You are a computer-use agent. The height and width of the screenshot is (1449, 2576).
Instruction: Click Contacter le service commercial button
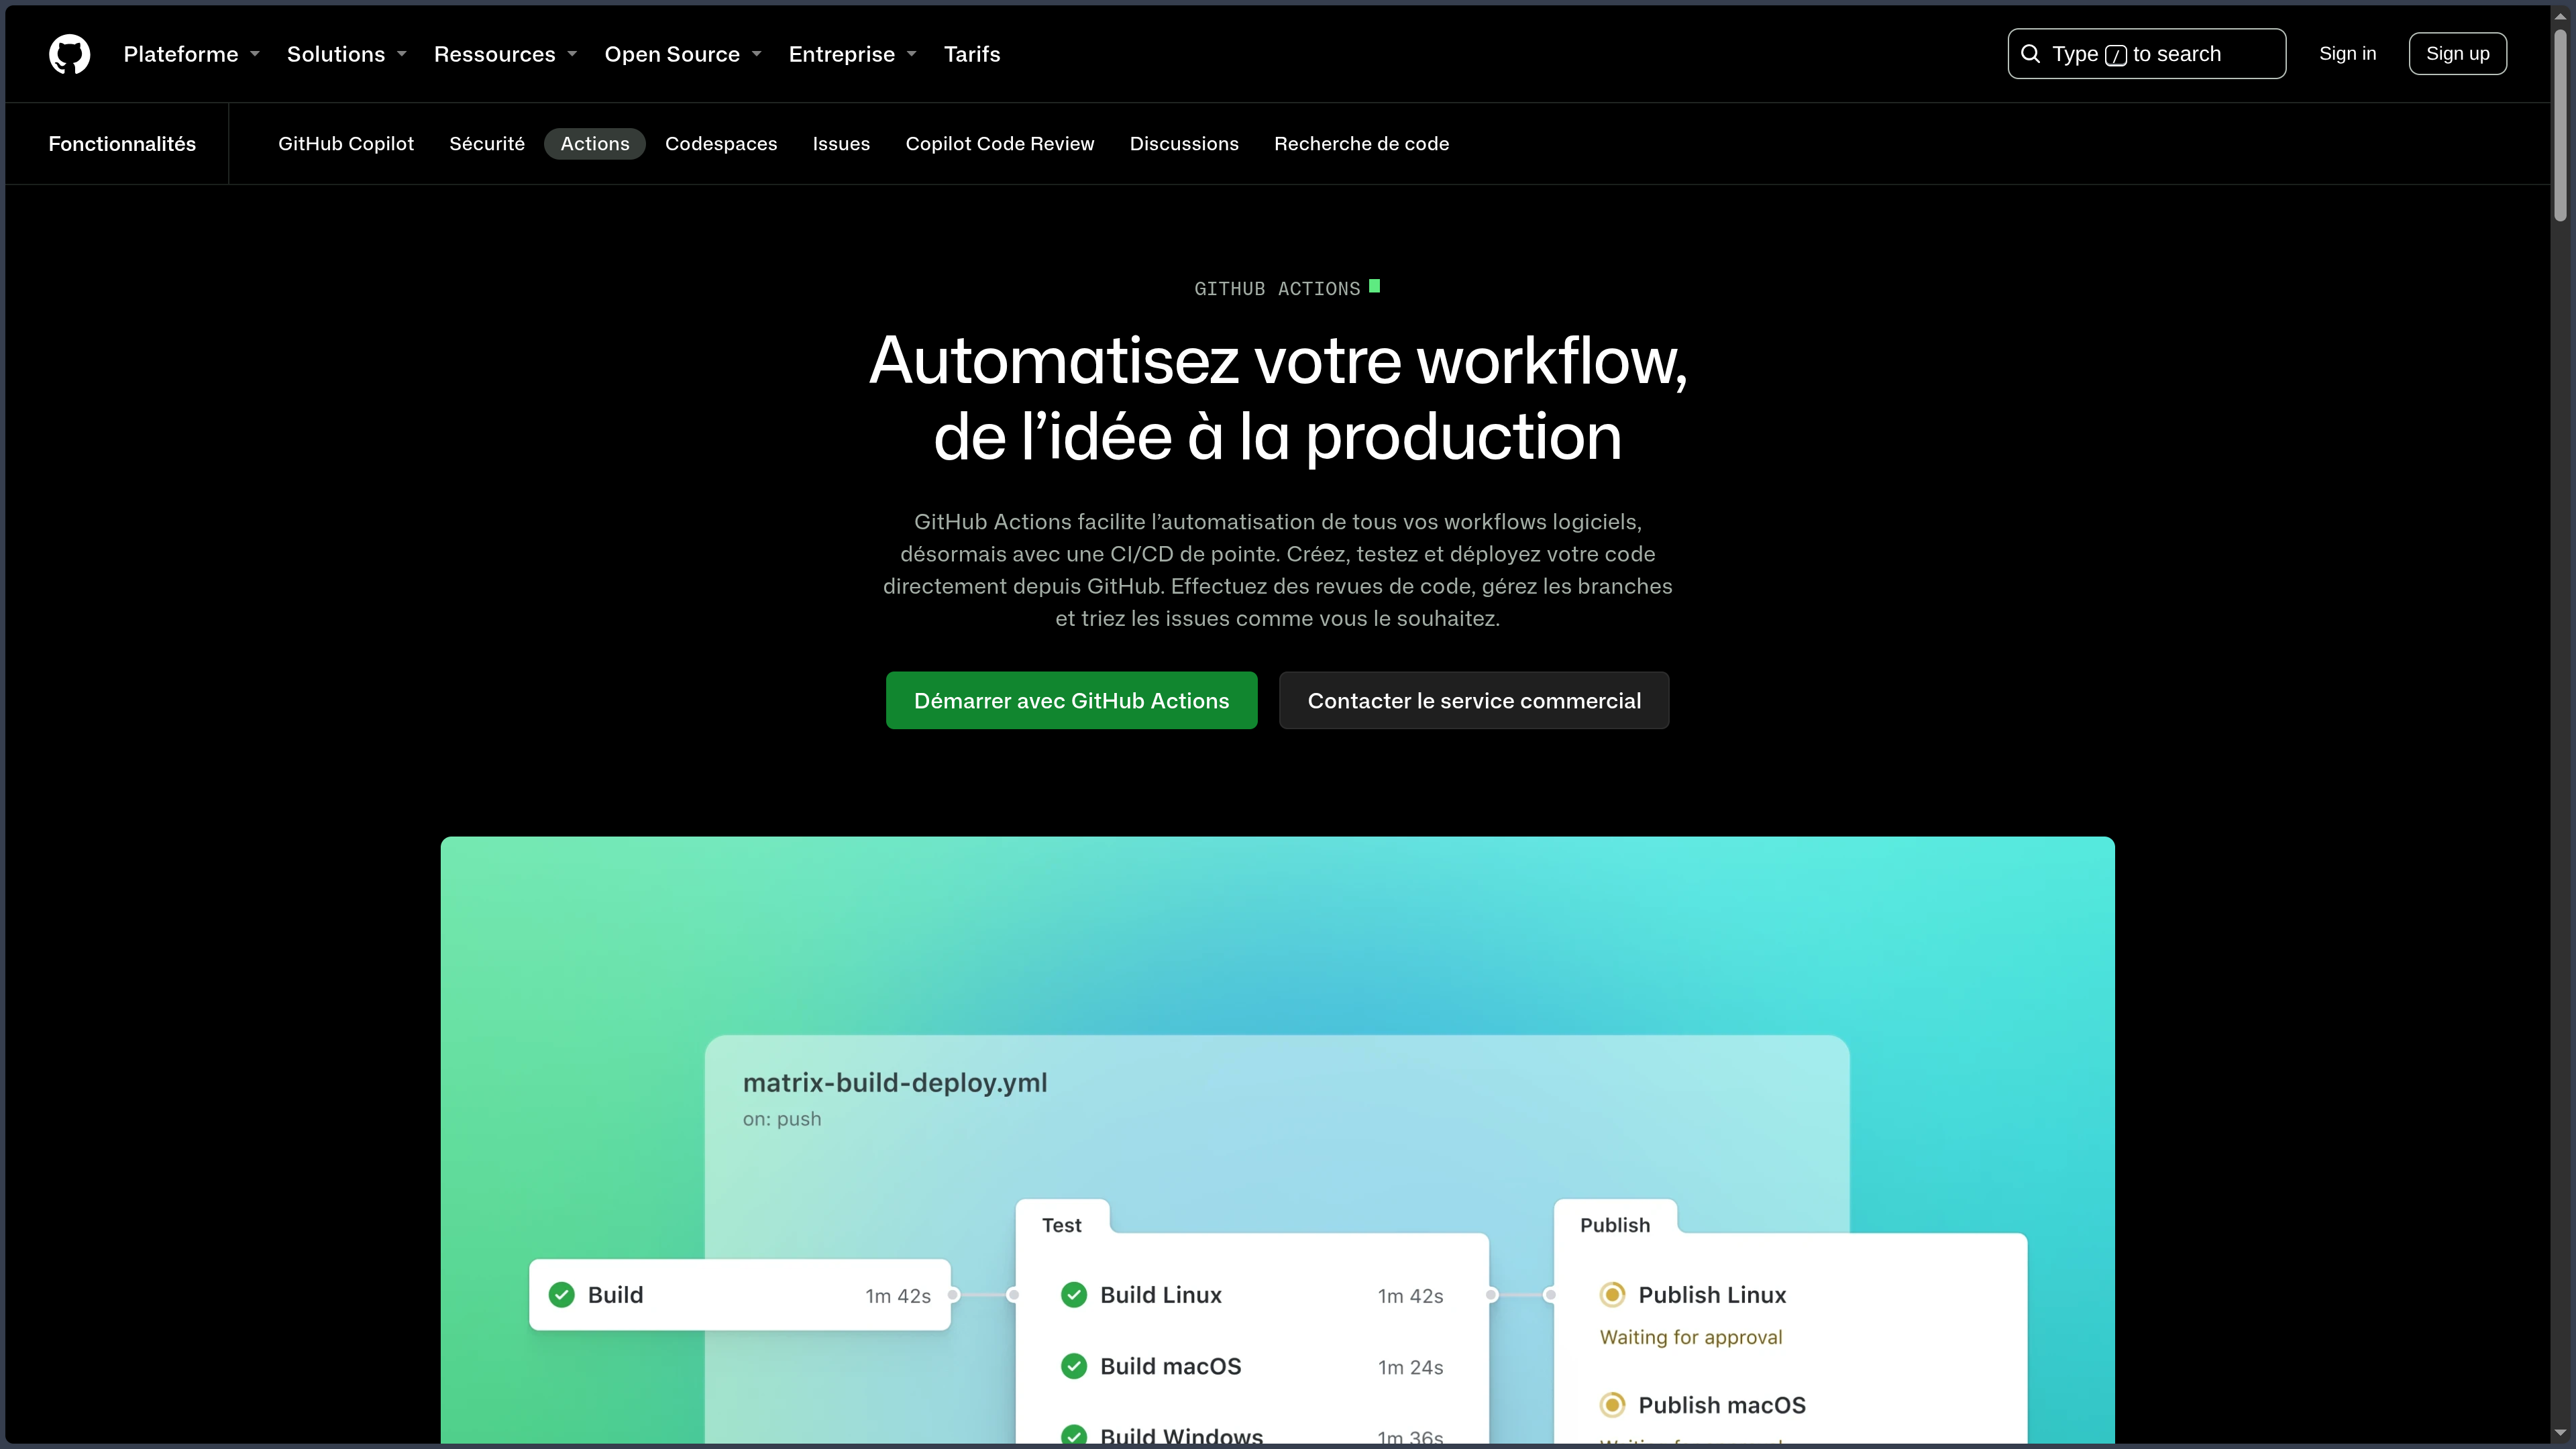1474,701
